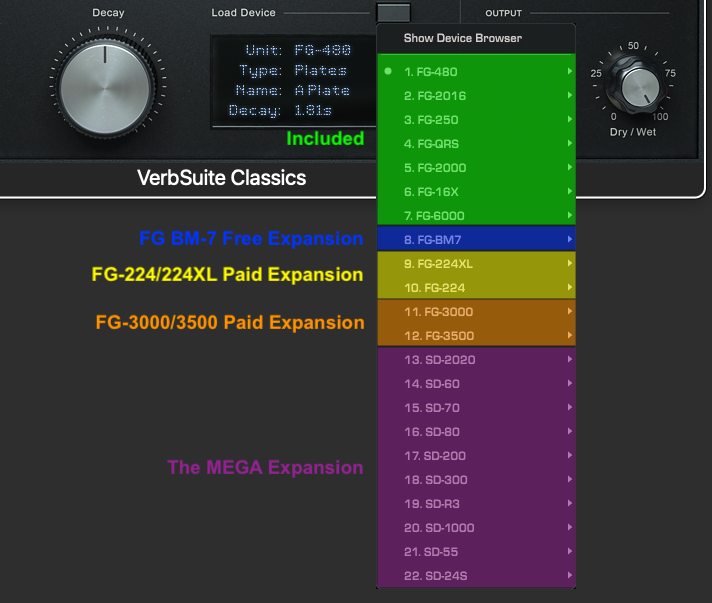Screen dimensions: 712x603
Task: Choose 10. FG-224 device
Action: (476, 288)
